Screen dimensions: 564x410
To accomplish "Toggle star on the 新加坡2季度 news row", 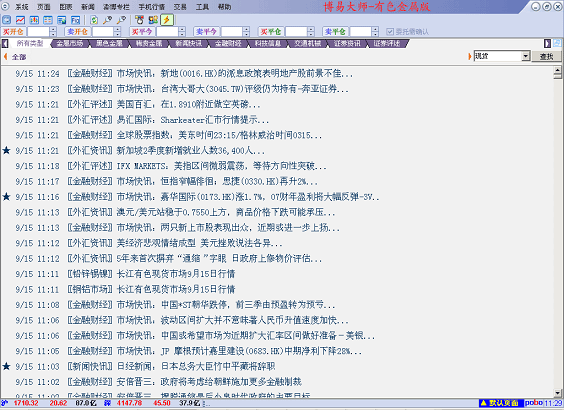I will click(6, 150).
